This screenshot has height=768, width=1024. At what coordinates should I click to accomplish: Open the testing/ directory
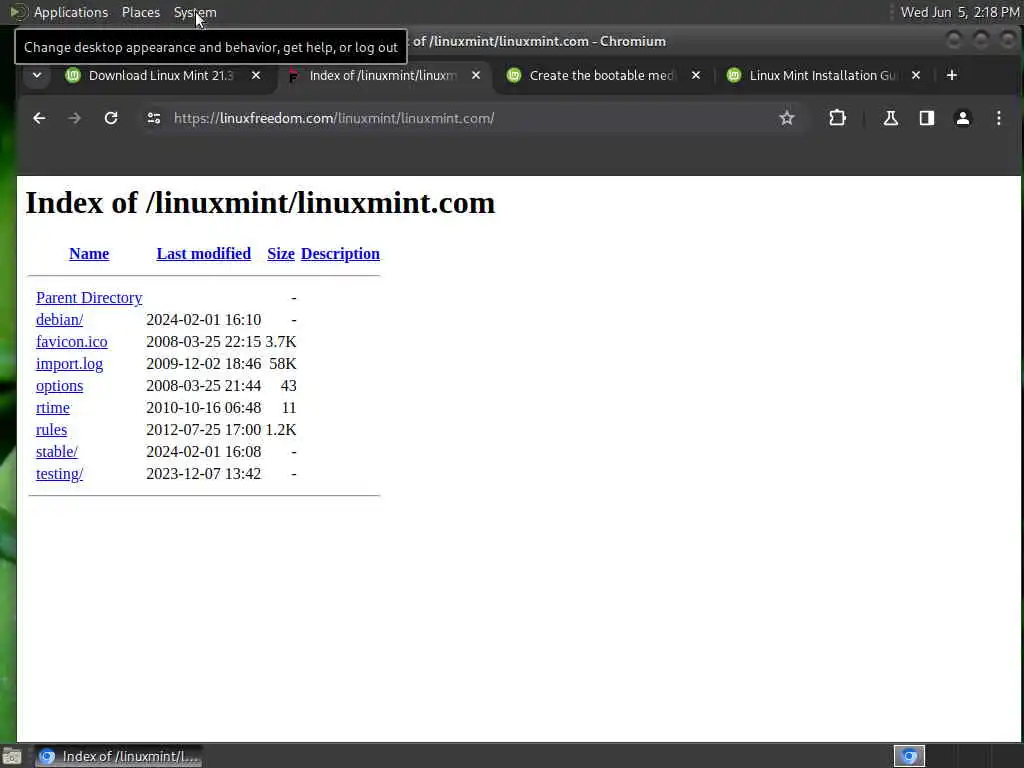[59, 474]
